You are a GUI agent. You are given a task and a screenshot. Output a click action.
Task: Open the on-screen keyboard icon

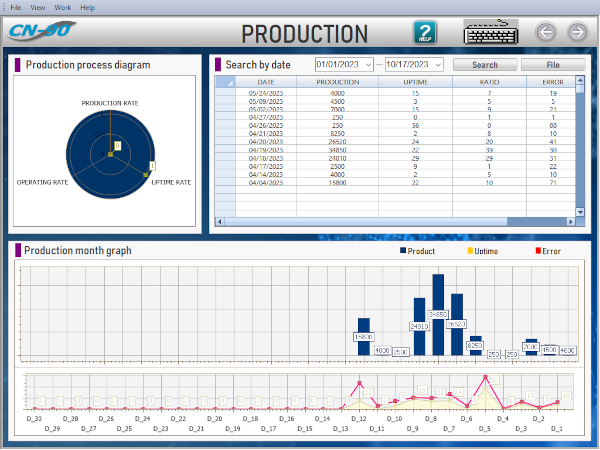pos(491,32)
